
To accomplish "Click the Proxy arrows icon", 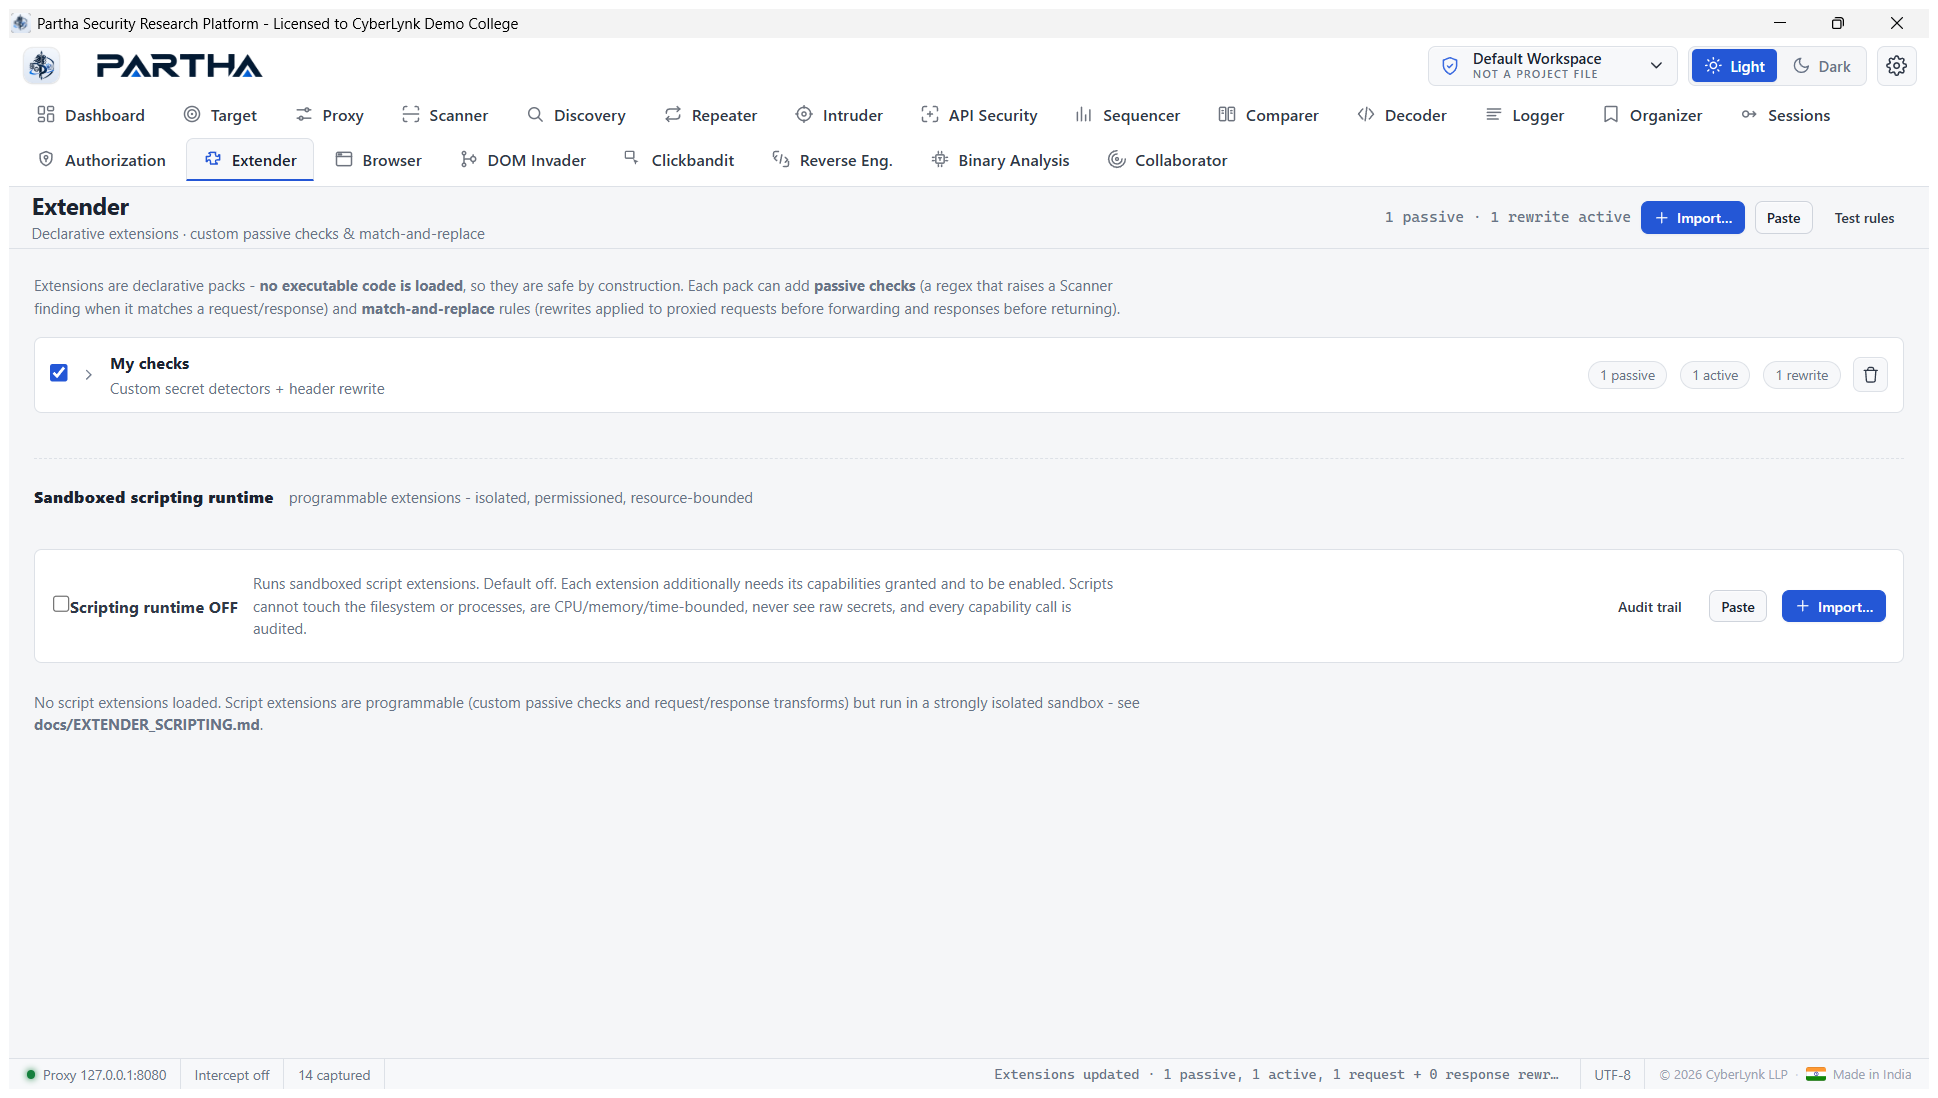I will [x=304, y=115].
